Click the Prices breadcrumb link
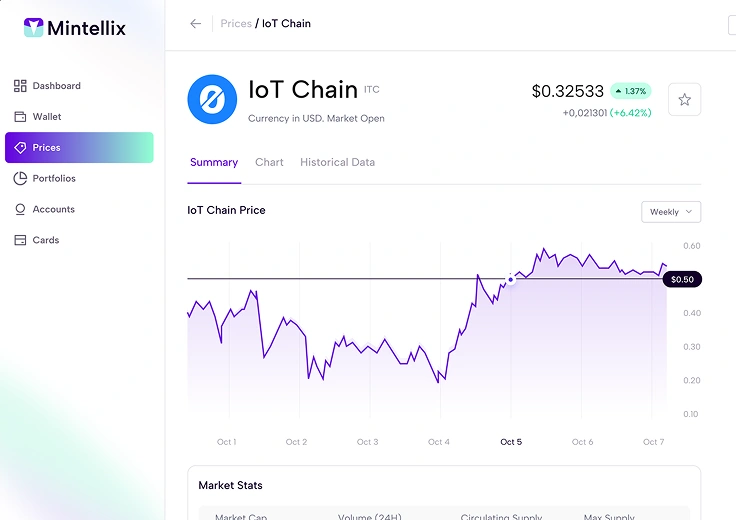Screen dimensions: 736x520 coord(236,24)
